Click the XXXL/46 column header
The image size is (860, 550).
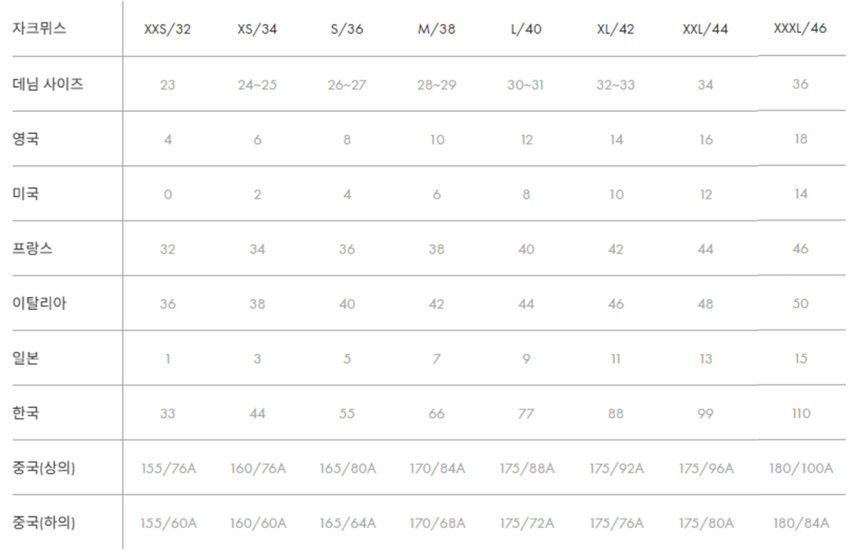point(800,28)
